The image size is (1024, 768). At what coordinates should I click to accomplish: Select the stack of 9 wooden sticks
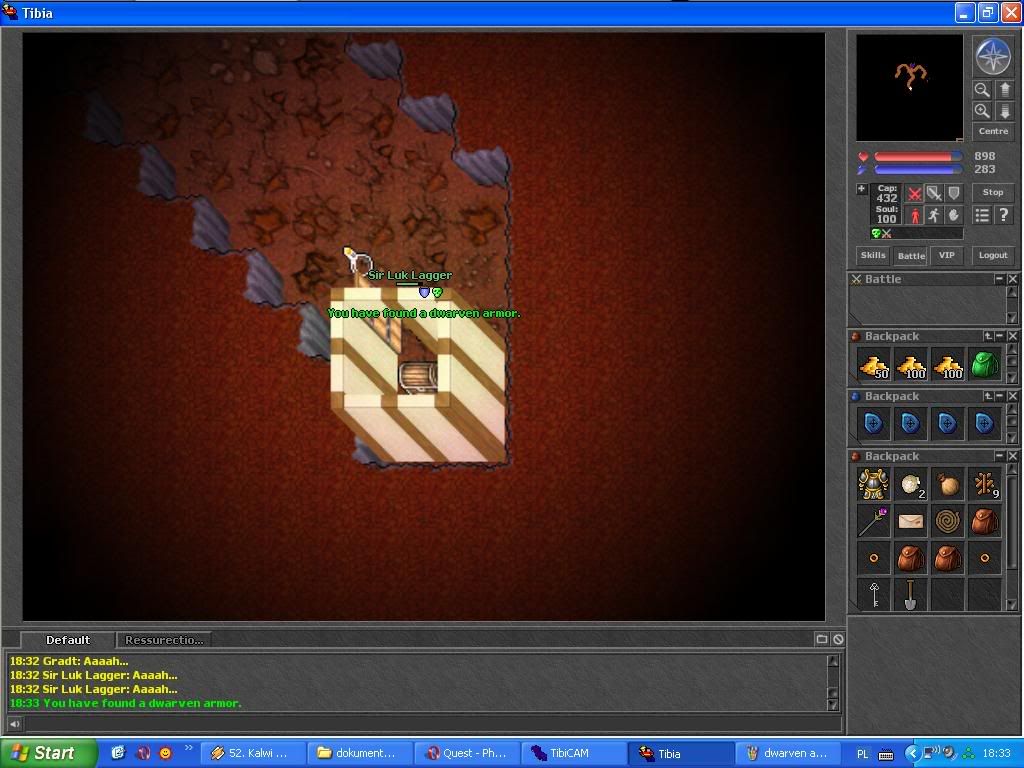click(x=985, y=485)
